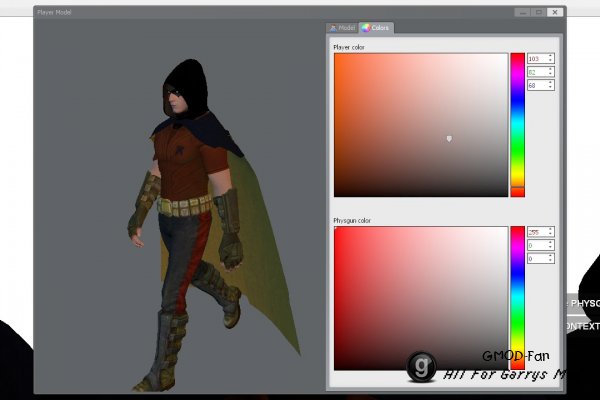Click the Player color red value field
Viewport: 600px width, 400px height.
point(536,59)
